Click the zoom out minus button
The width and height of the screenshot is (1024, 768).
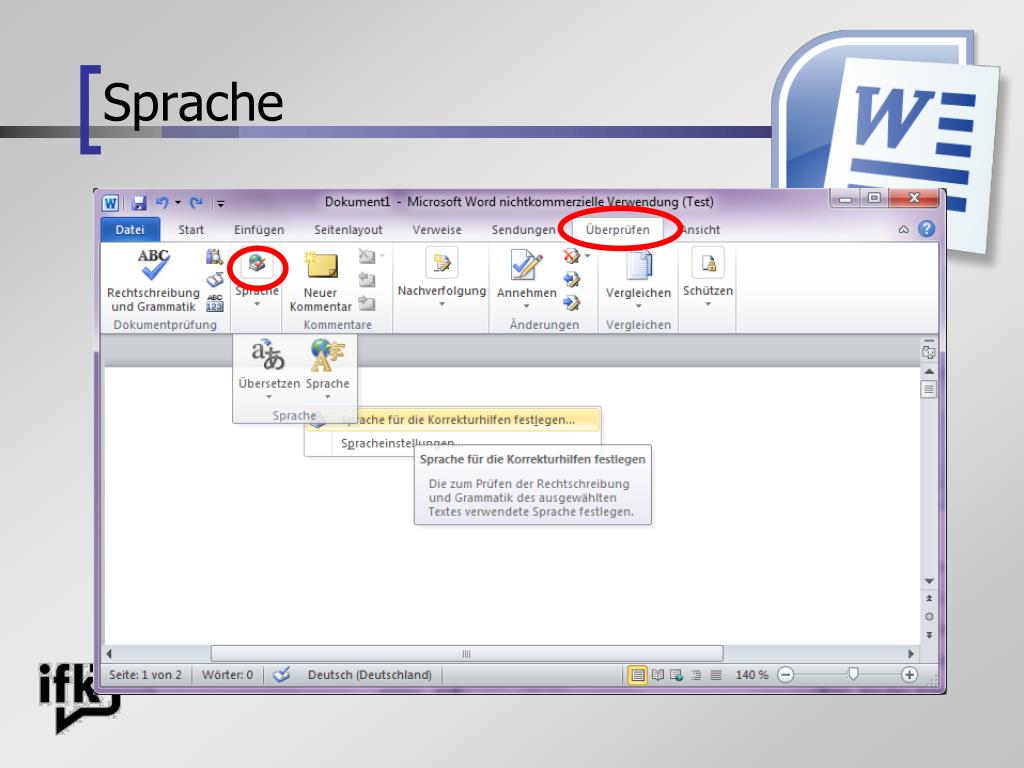[786, 675]
